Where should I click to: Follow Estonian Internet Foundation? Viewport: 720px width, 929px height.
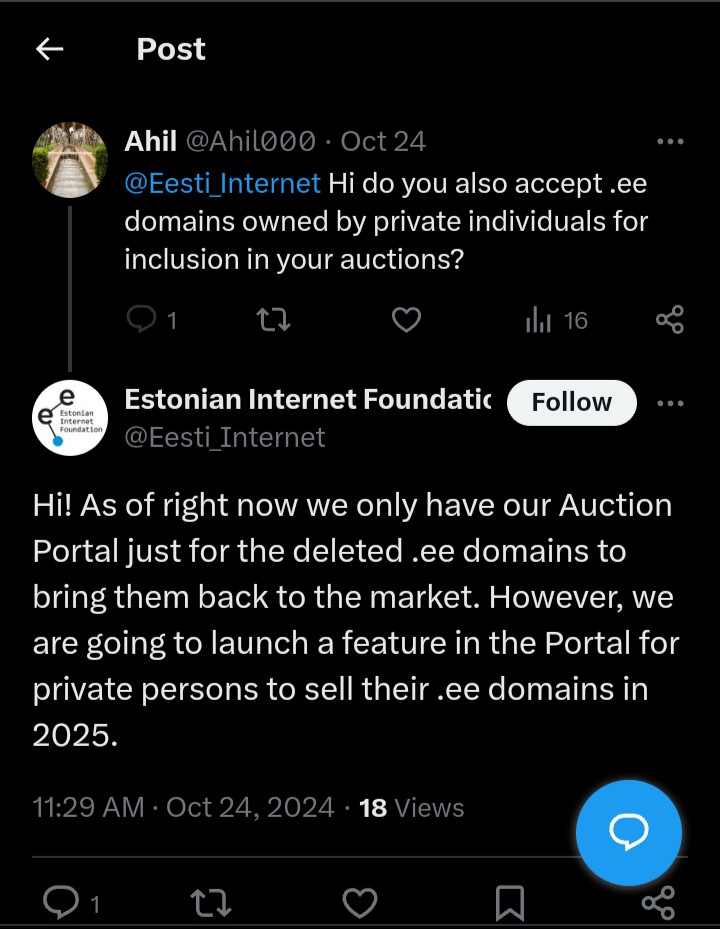[572, 402]
